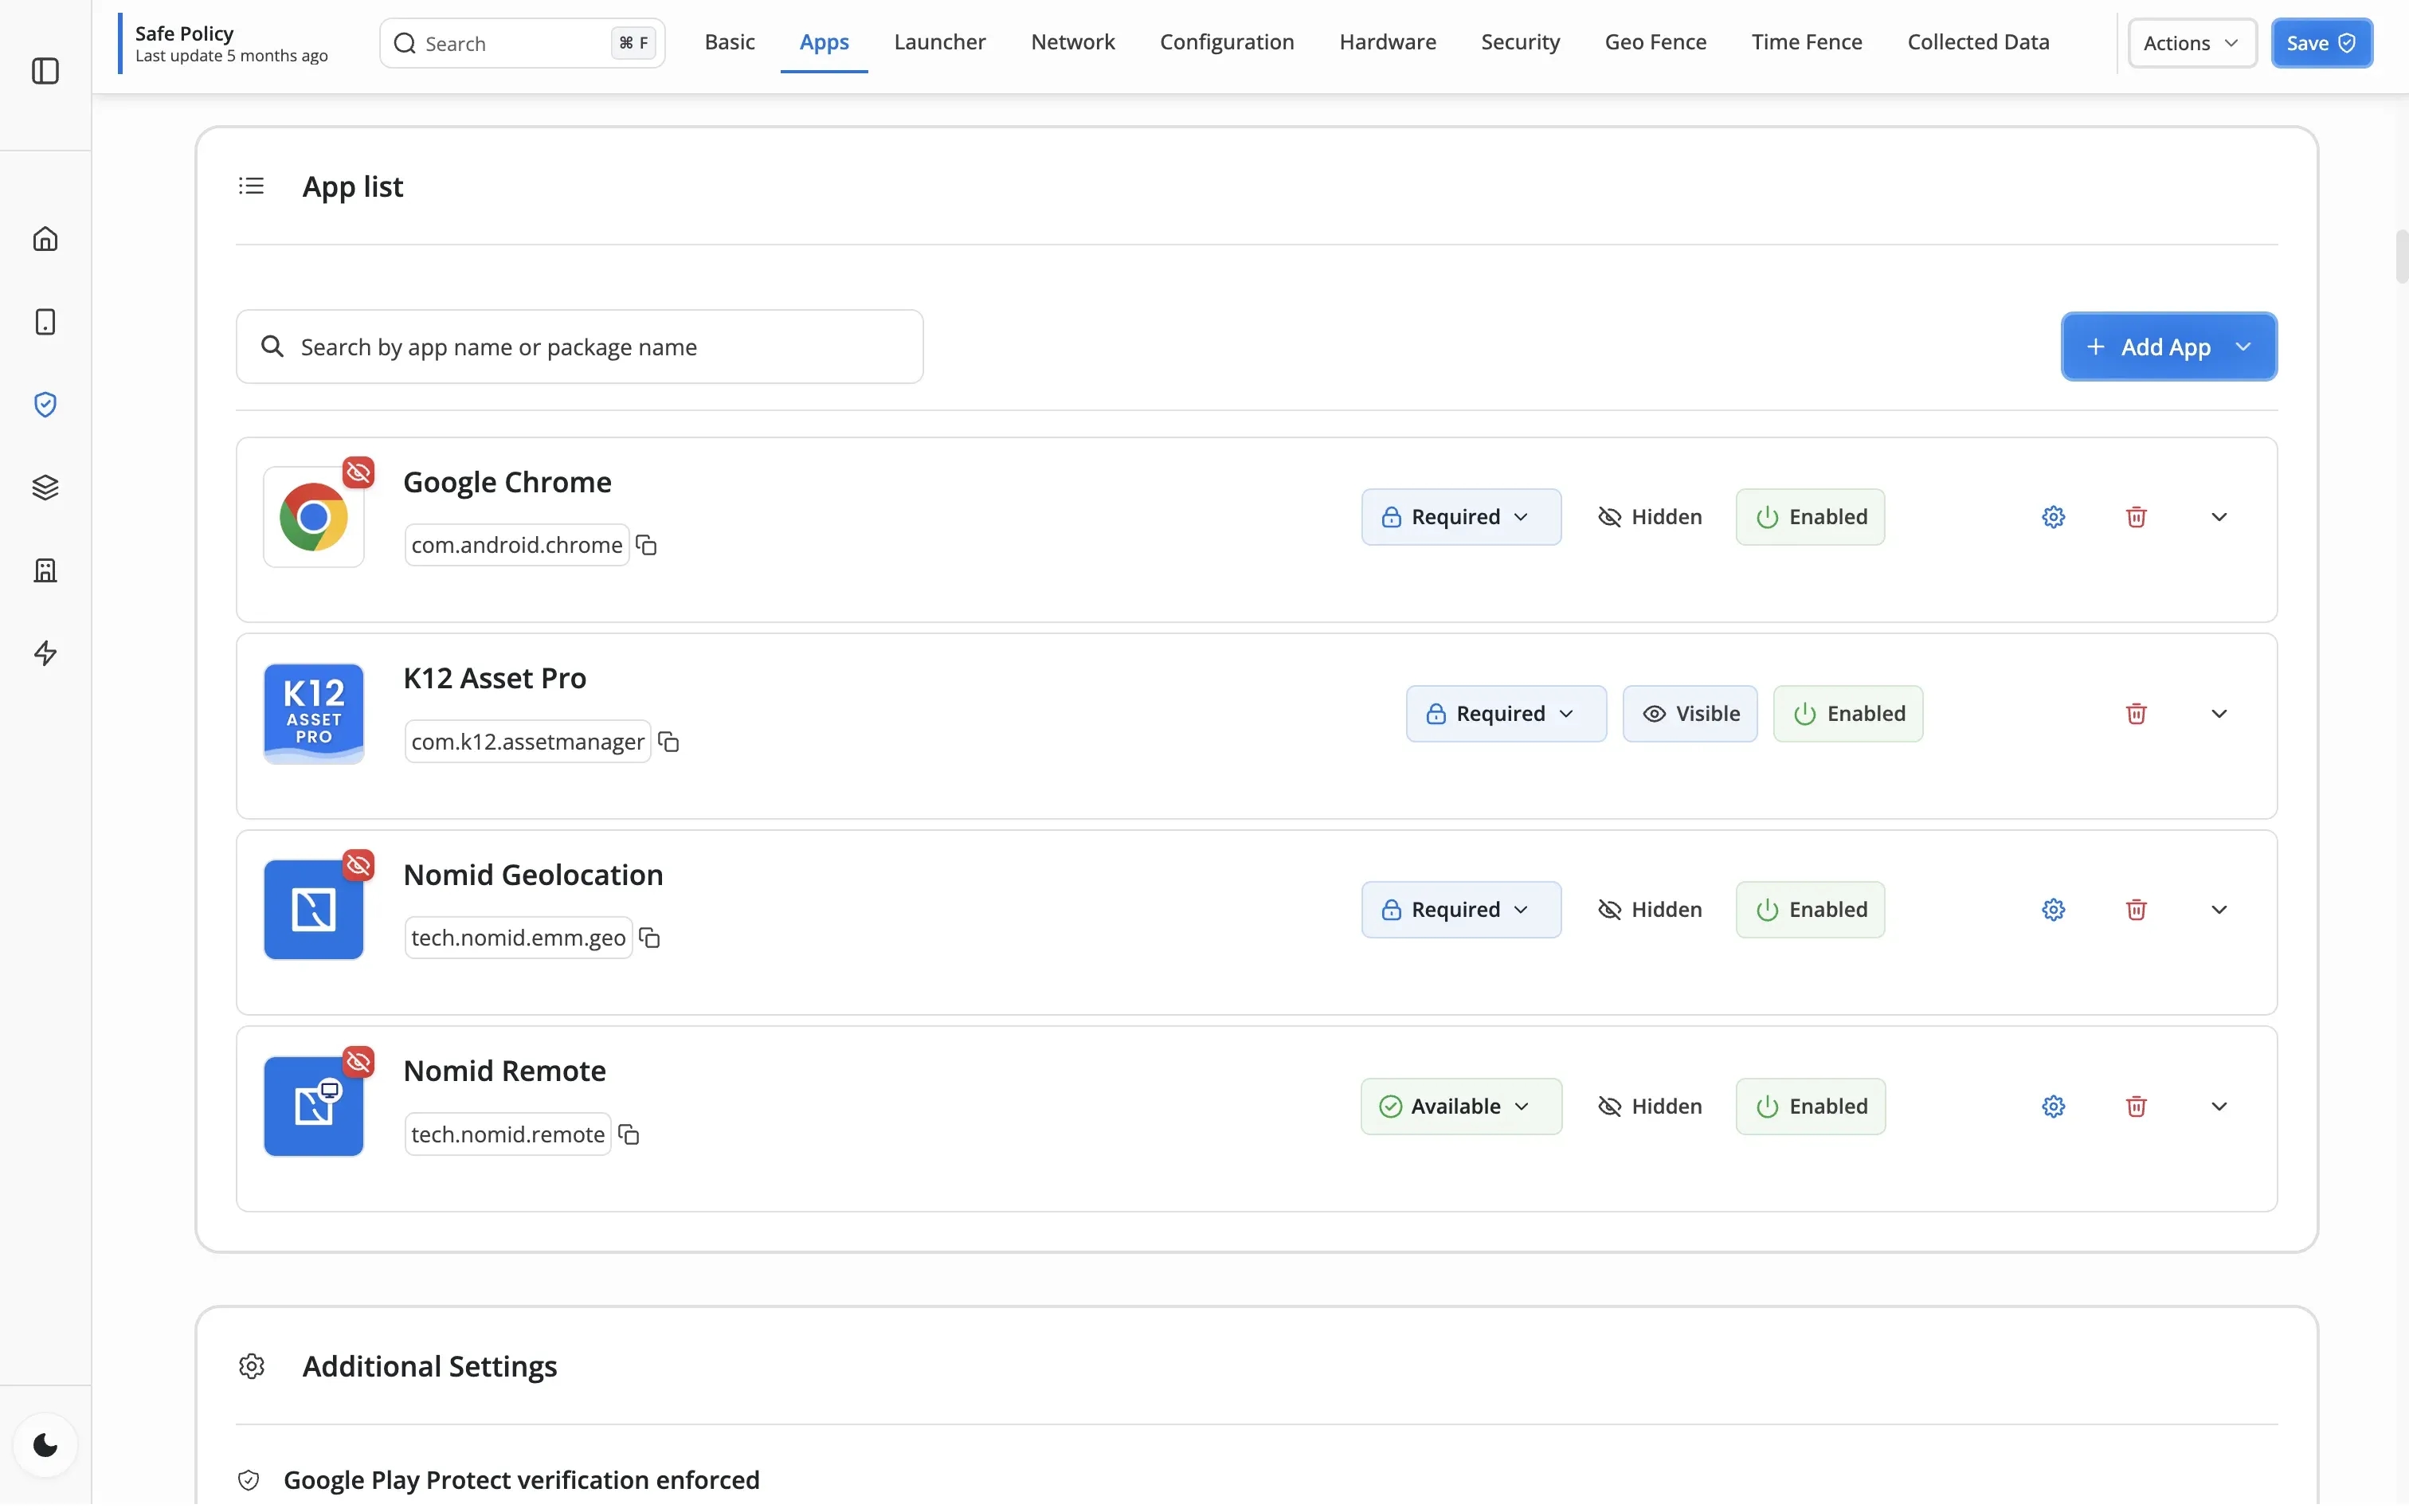Open Google Chrome settings gear
The image size is (2409, 1512).
pos(2052,518)
